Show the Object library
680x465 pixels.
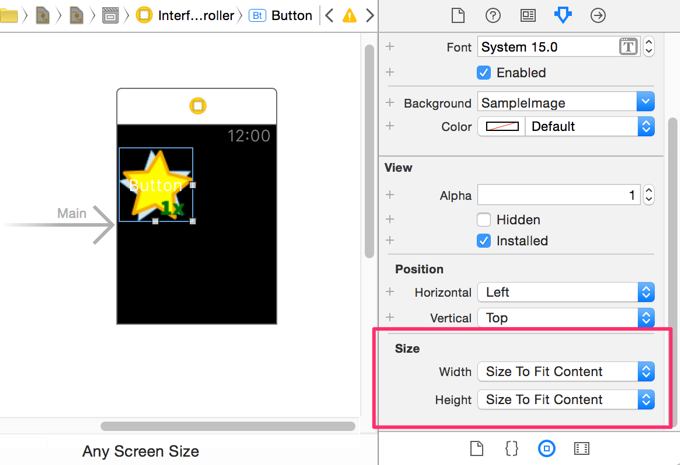click(546, 448)
